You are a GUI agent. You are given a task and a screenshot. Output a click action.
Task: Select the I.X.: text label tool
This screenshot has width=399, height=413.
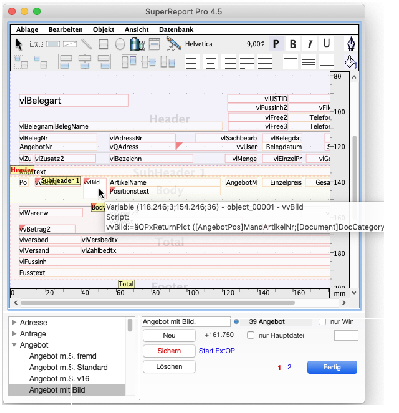click(36, 44)
